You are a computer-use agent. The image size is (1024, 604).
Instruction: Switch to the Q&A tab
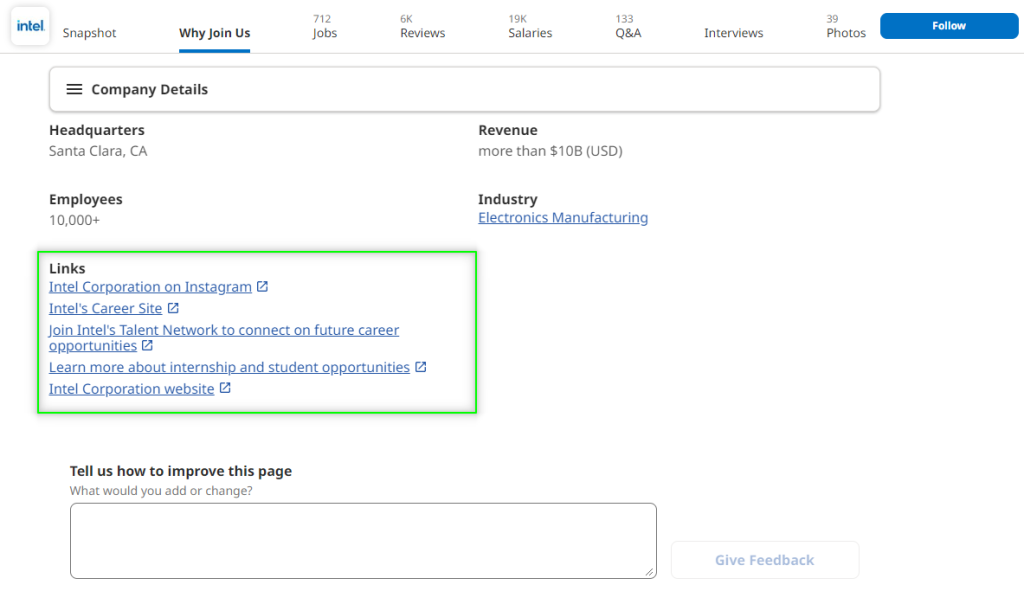click(628, 27)
